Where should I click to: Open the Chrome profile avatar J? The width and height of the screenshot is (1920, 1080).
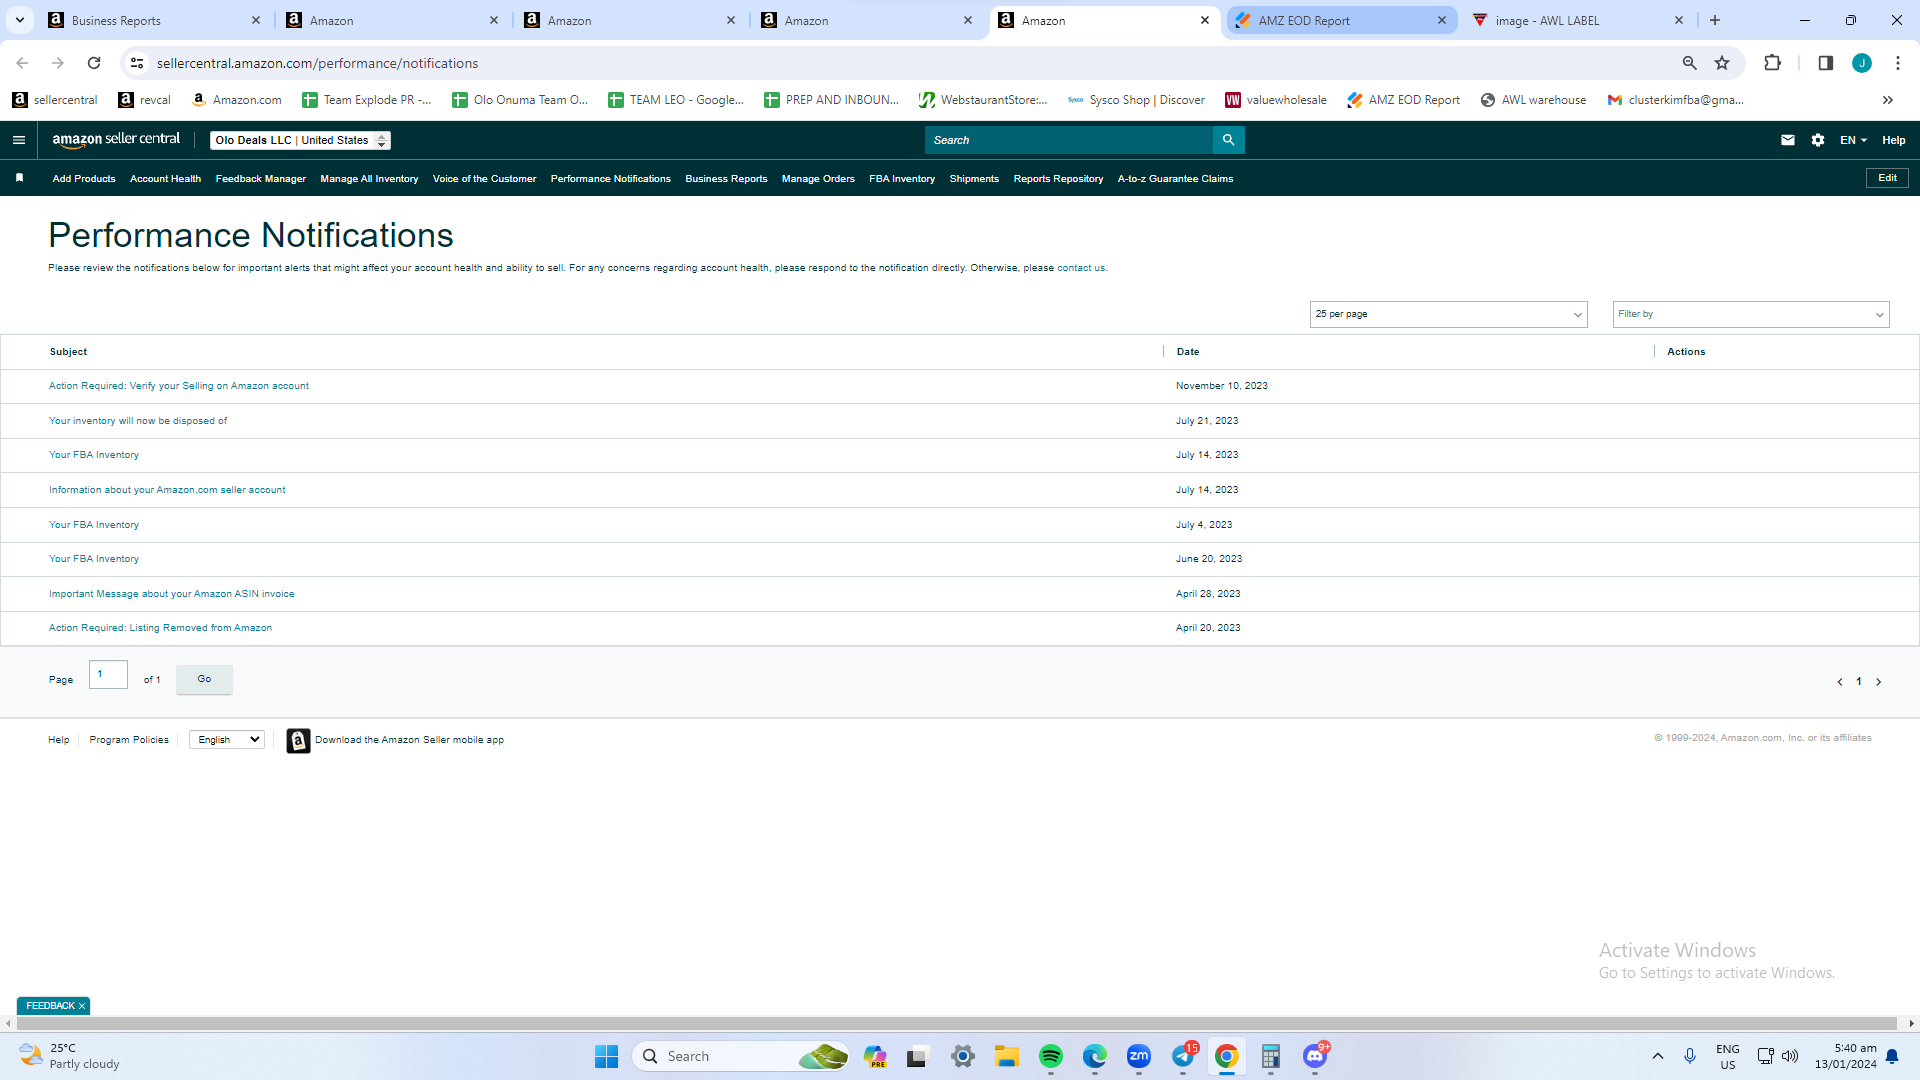click(x=1862, y=63)
